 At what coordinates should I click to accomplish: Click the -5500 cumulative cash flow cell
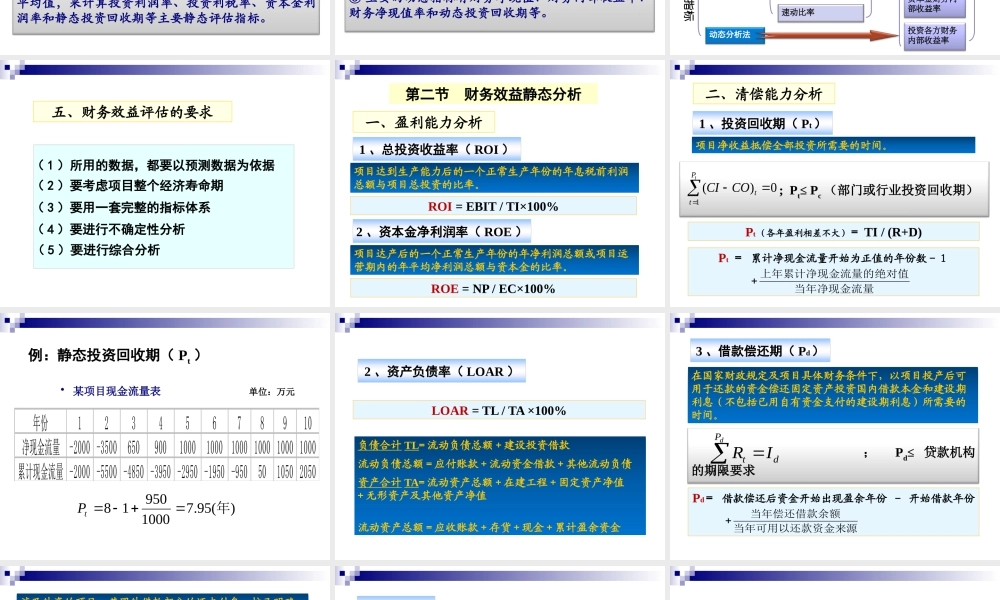click(107, 471)
